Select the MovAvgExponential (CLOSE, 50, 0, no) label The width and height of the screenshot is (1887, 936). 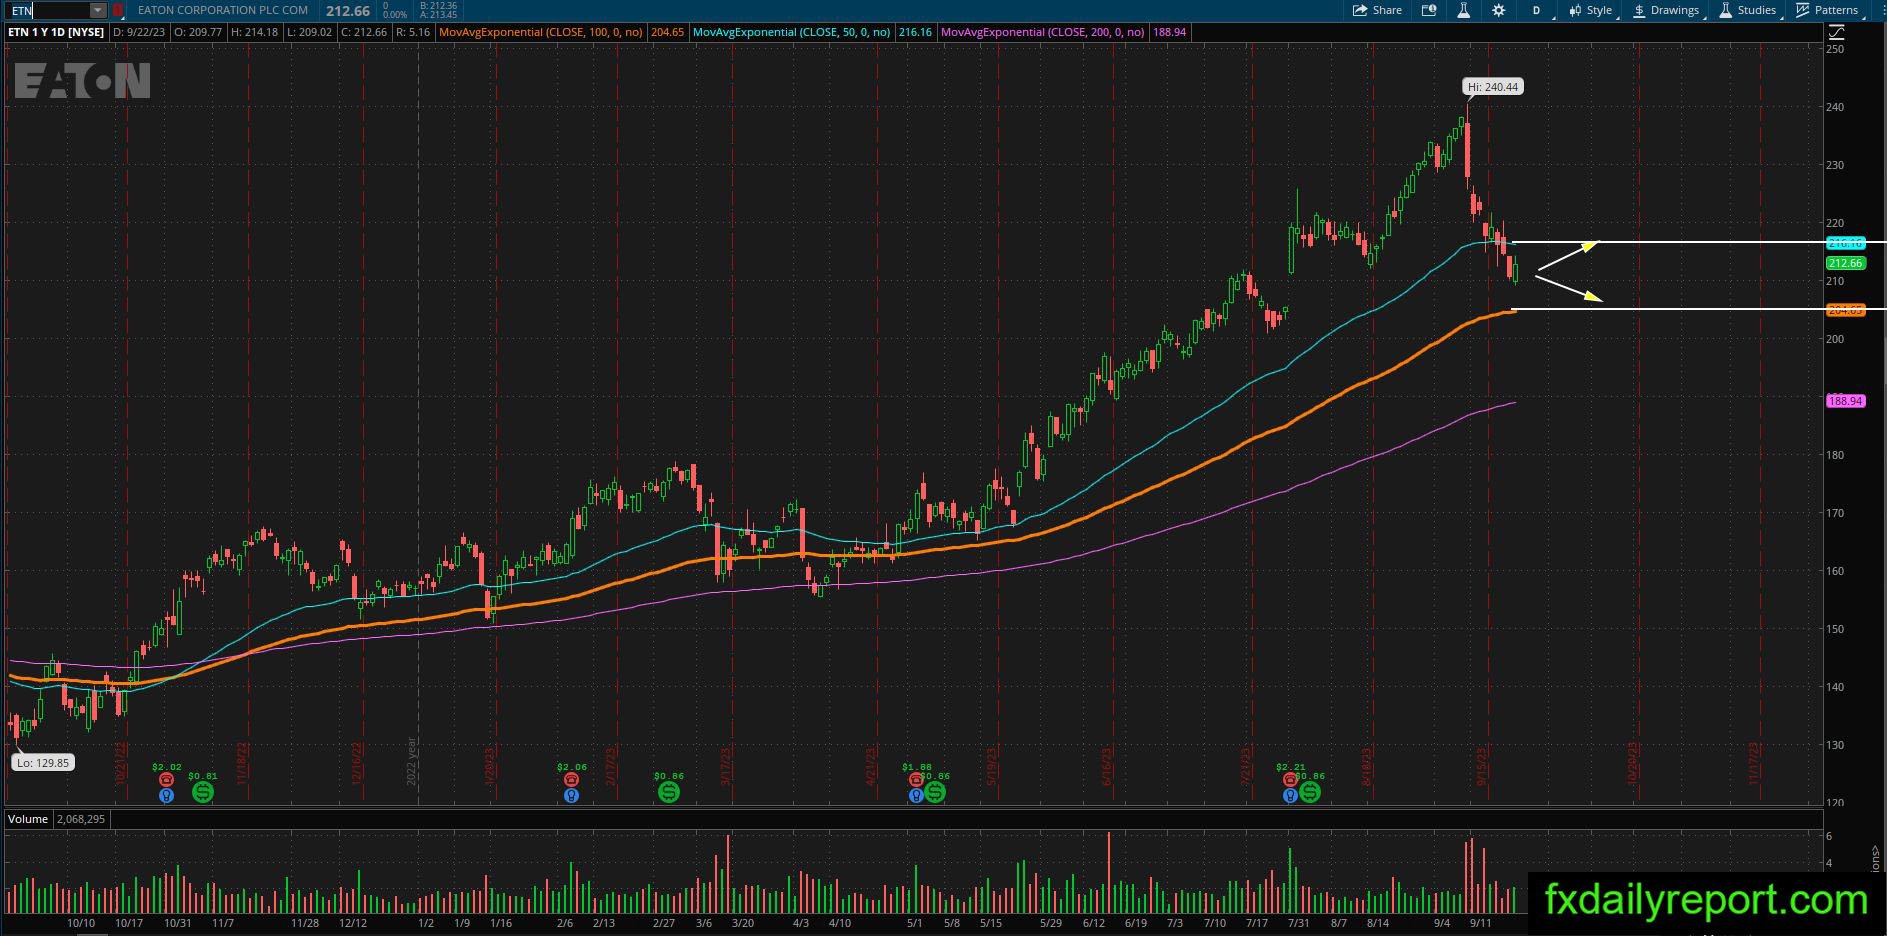792,32
